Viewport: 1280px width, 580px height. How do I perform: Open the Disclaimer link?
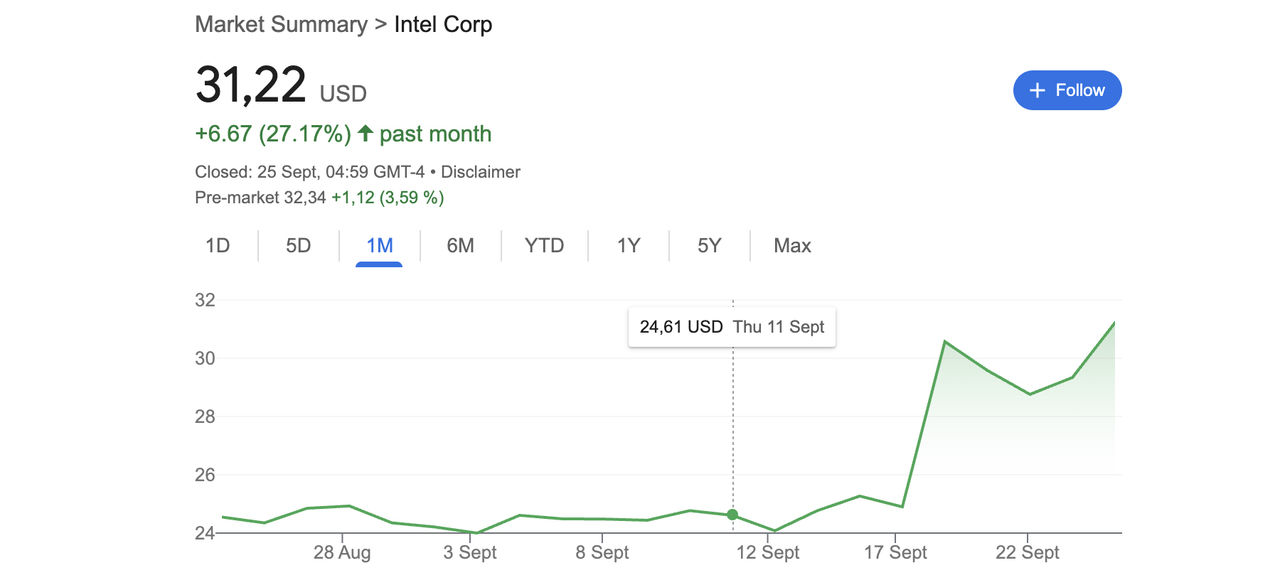[480, 172]
